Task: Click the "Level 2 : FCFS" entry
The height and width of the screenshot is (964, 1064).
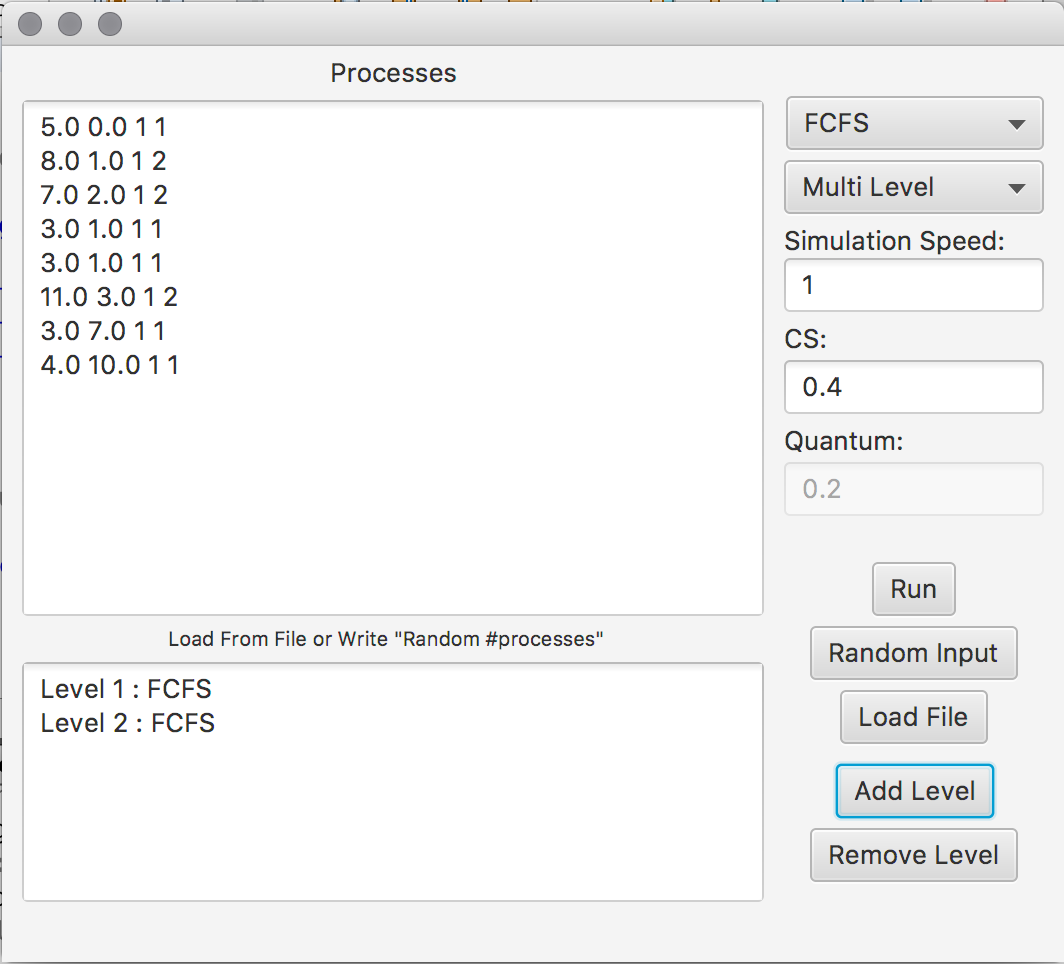Action: [x=127, y=723]
